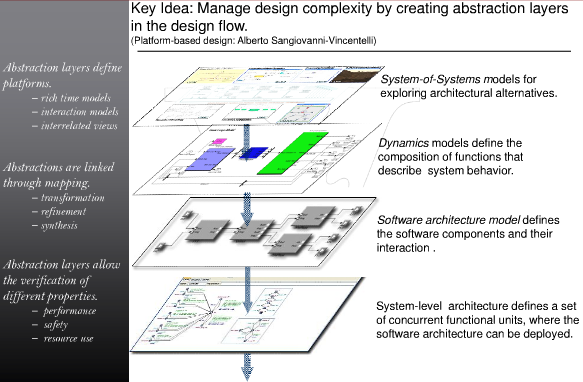The image size is (583, 382).
Task: Click the green block in the Dynamics layer
Action: click(x=293, y=153)
